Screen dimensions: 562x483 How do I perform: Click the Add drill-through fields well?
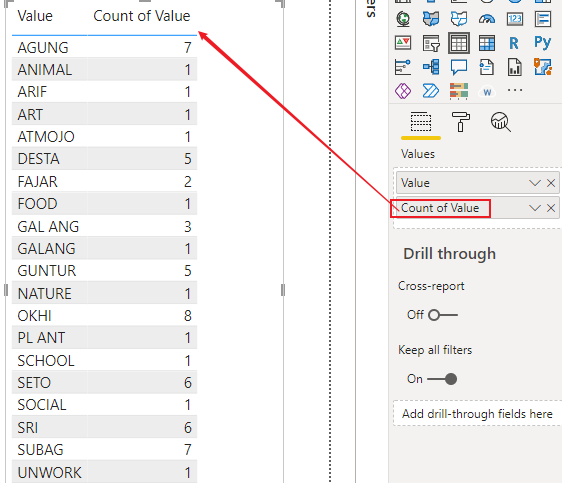tap(477, 414)
